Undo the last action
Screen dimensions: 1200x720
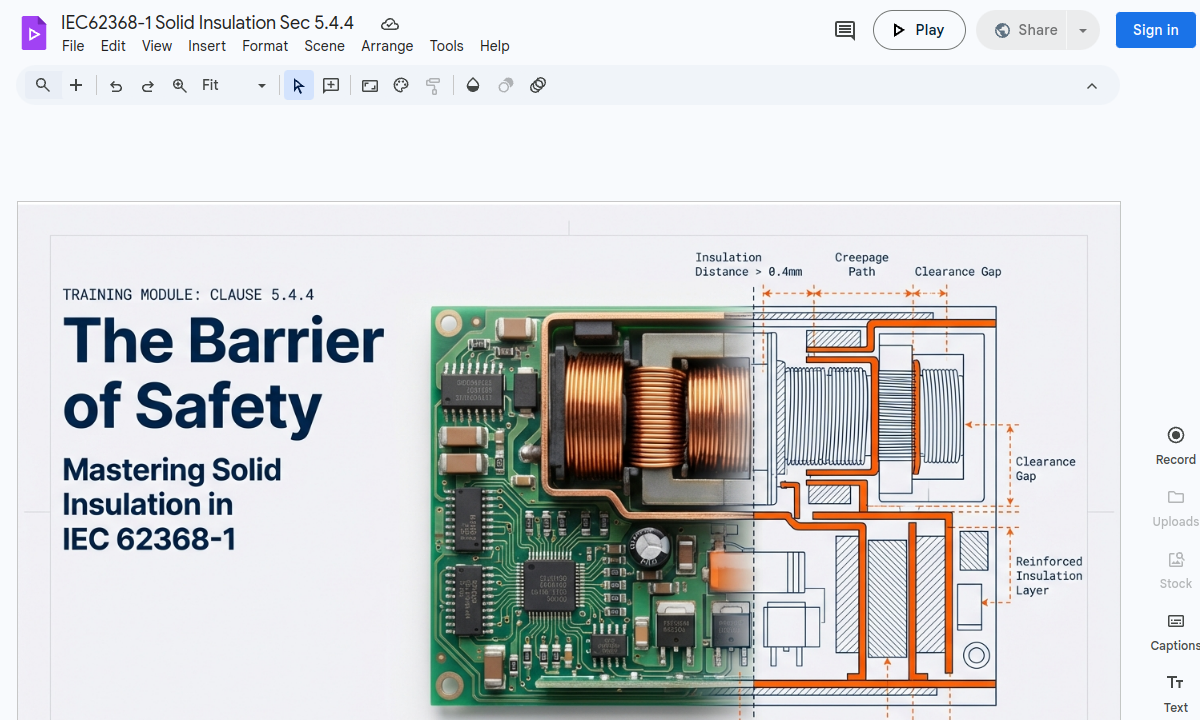pyautogui.click(x=116, y=86)
